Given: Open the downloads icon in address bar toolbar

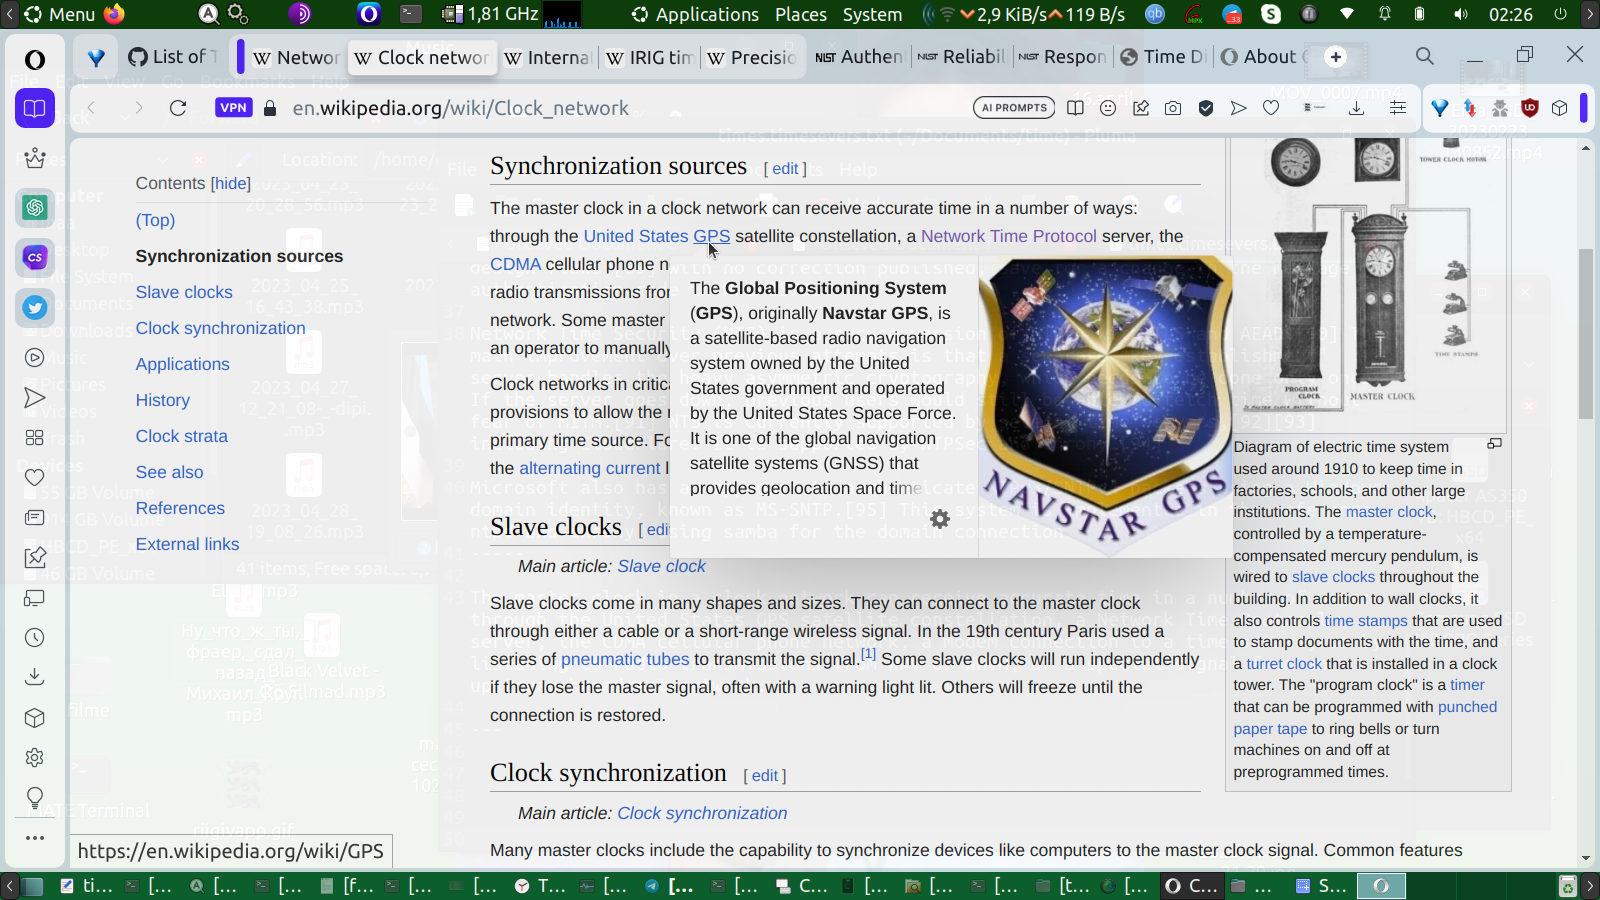Looking at the screenshot, I should [x=1356, y=108].
